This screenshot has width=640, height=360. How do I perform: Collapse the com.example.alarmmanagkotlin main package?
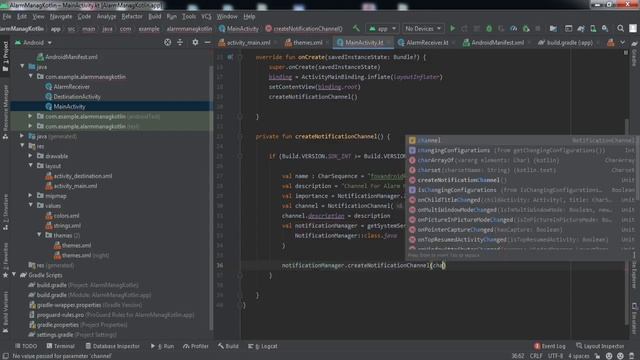(31, 76)
